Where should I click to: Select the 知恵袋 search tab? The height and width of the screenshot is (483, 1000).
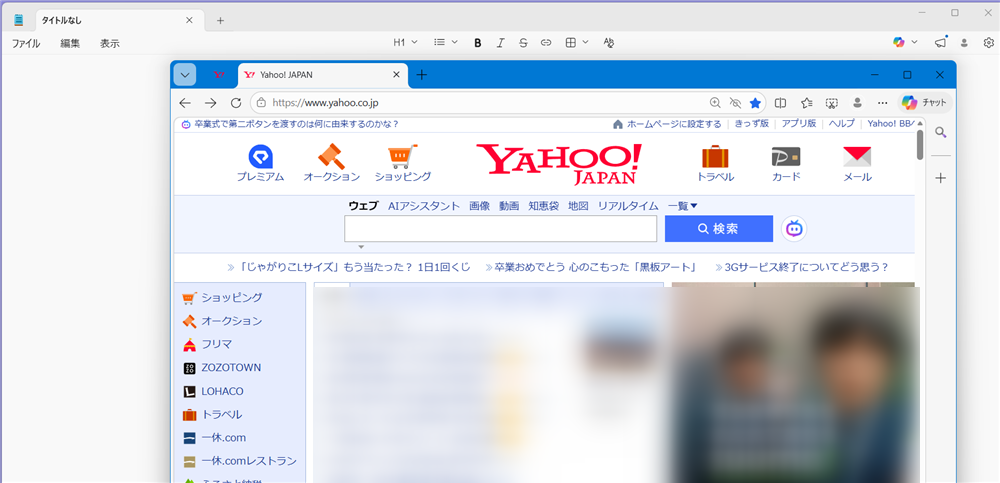click(x=543, y=205)
